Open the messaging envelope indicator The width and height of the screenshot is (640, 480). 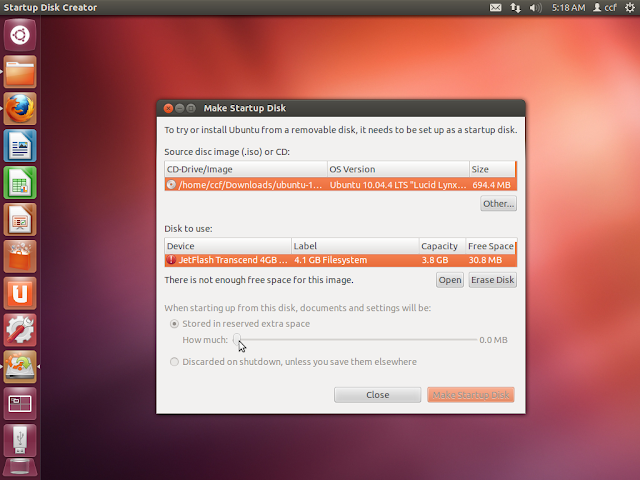pos(496,8)
